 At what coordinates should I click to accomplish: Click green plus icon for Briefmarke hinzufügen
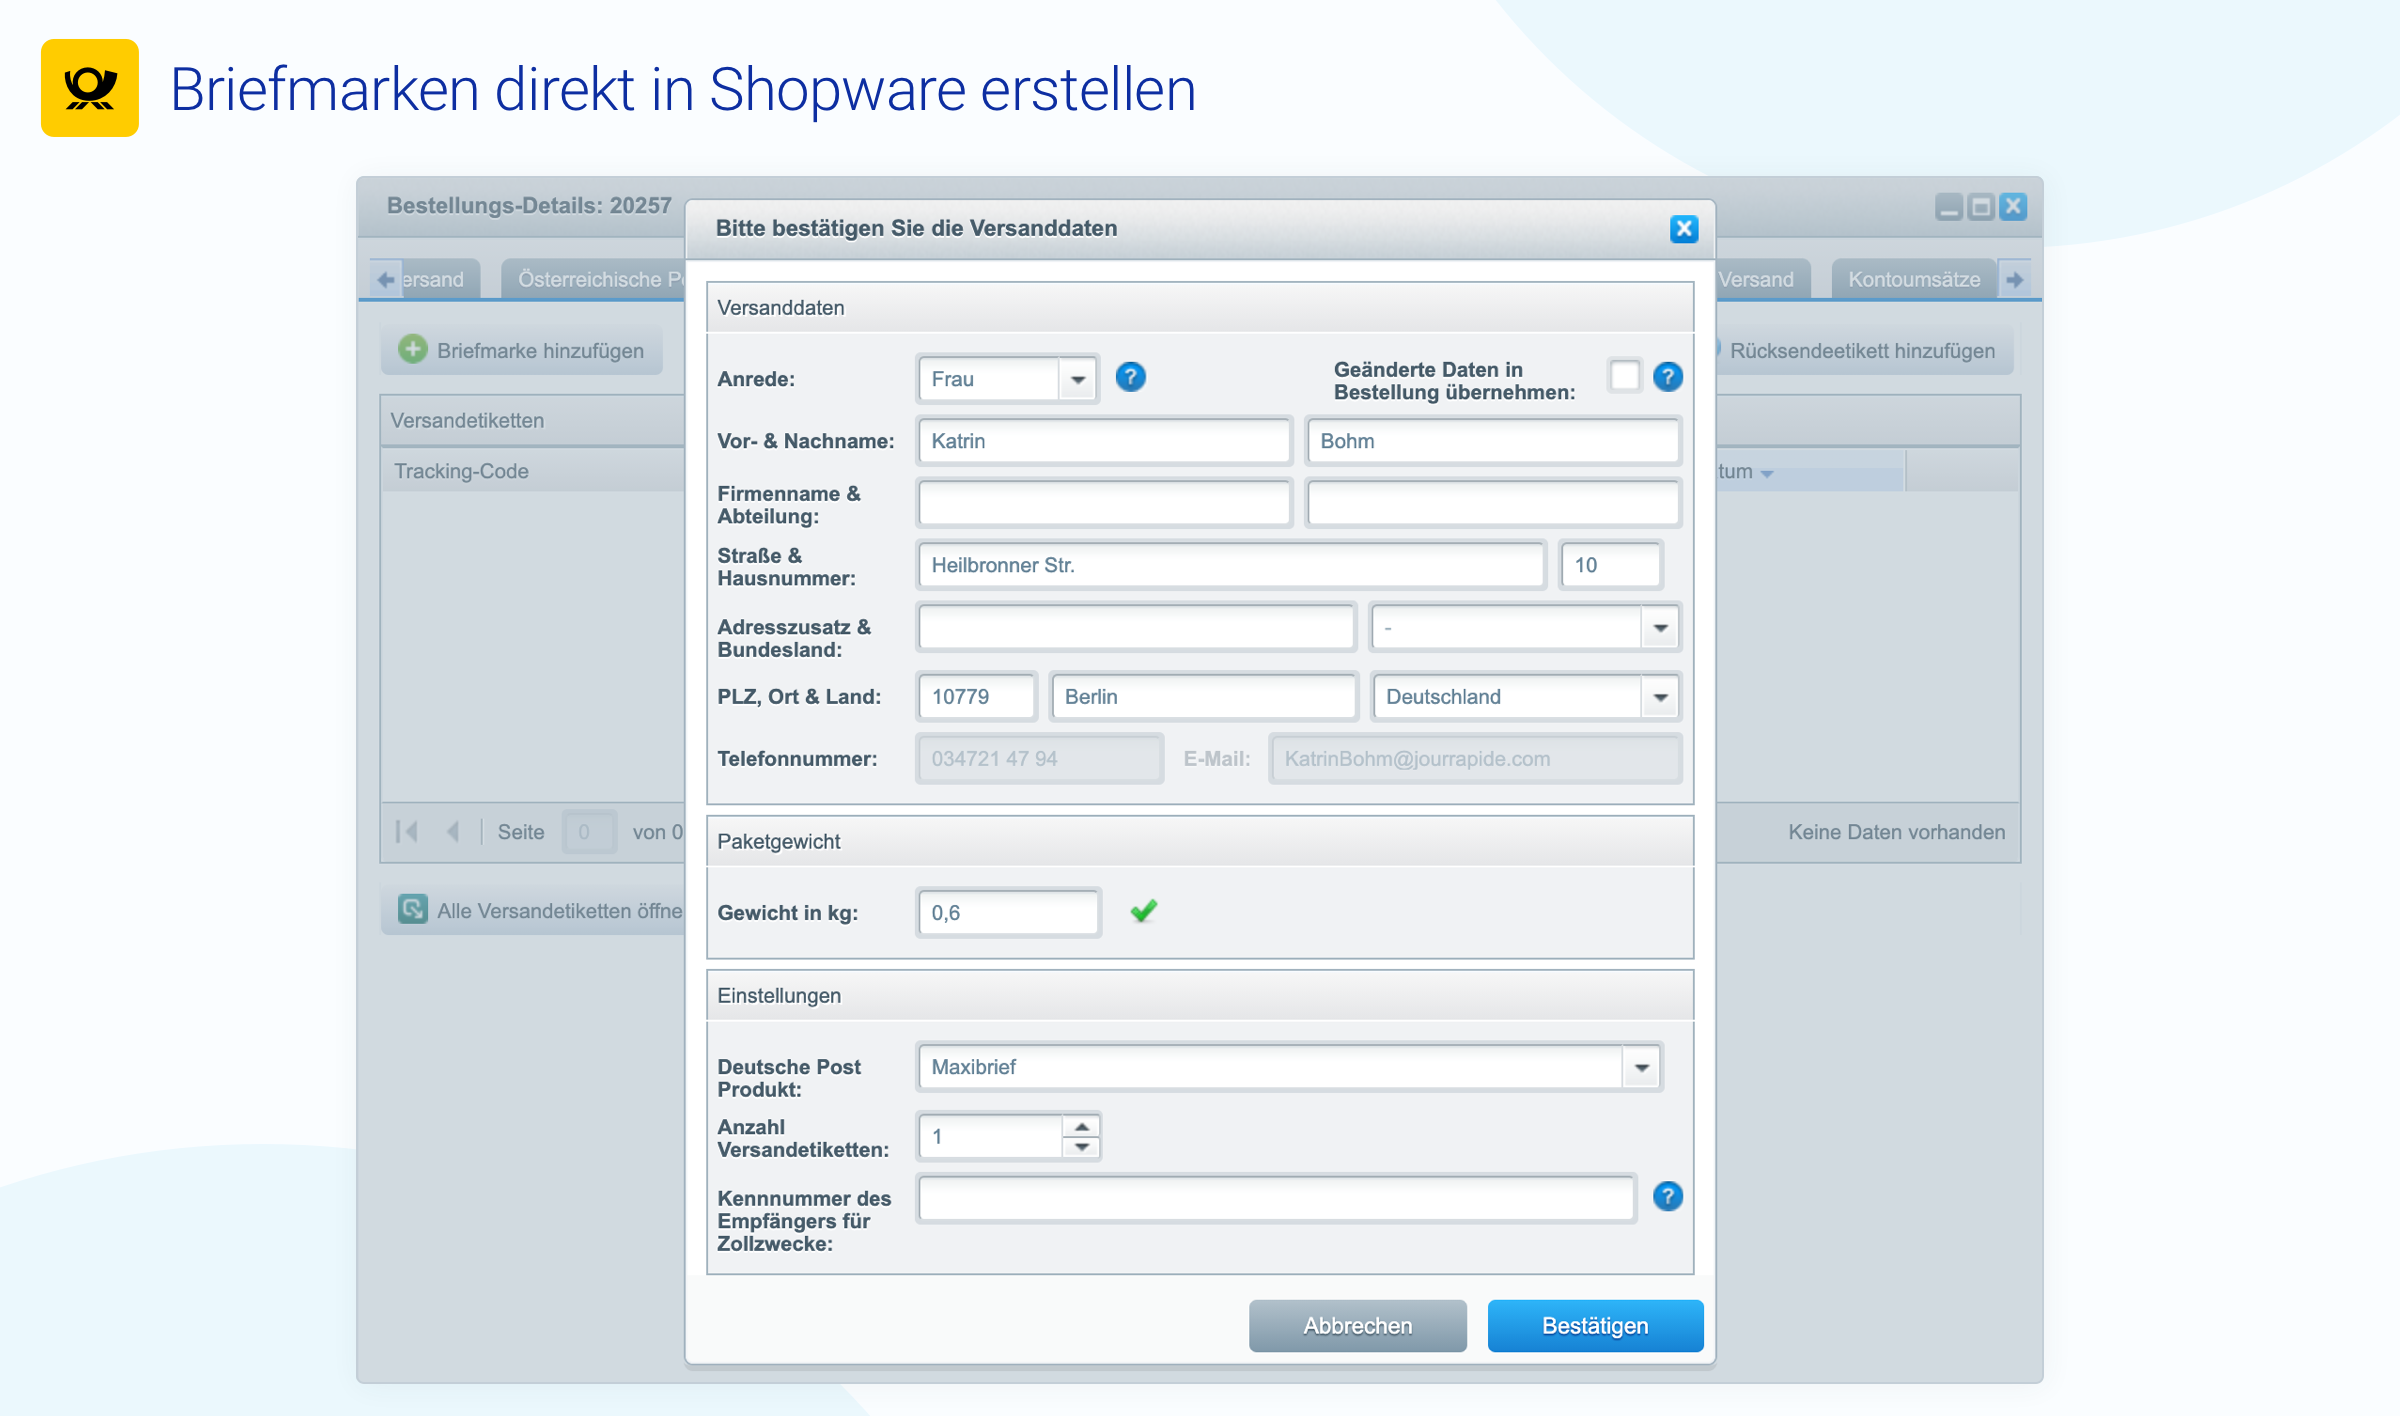[412, 349]
